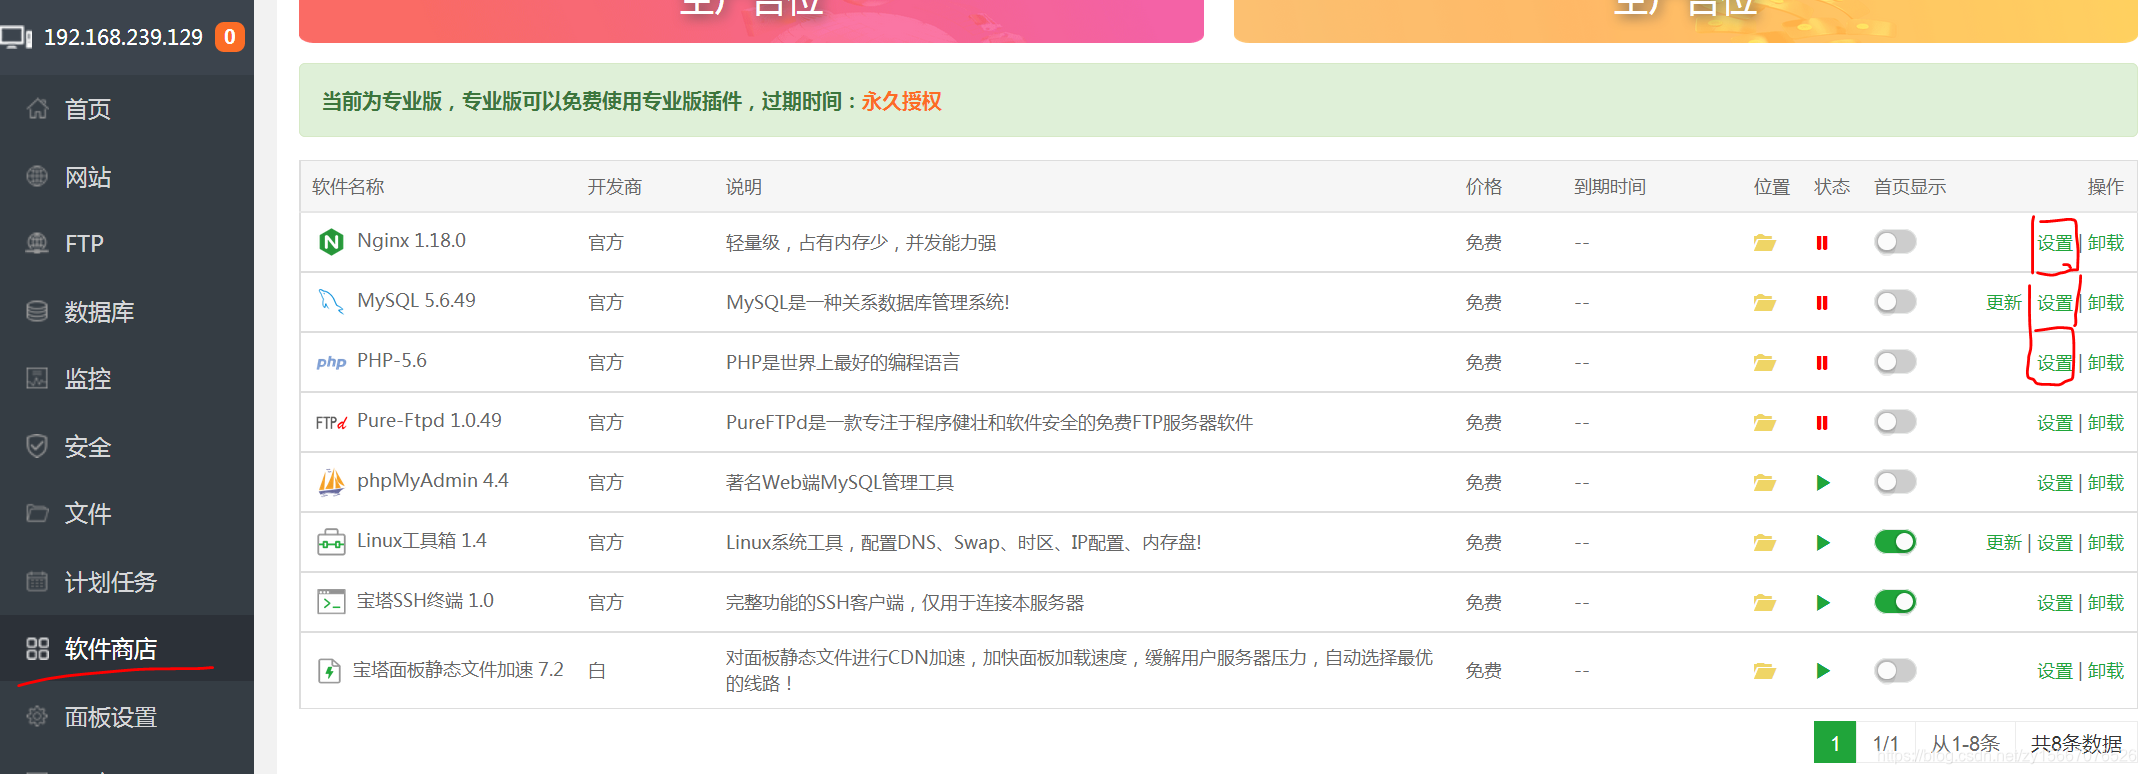This screenshot has height=774, width=2146.
Task: Click 更新 for MySQL
Action: coord(2004,303)
